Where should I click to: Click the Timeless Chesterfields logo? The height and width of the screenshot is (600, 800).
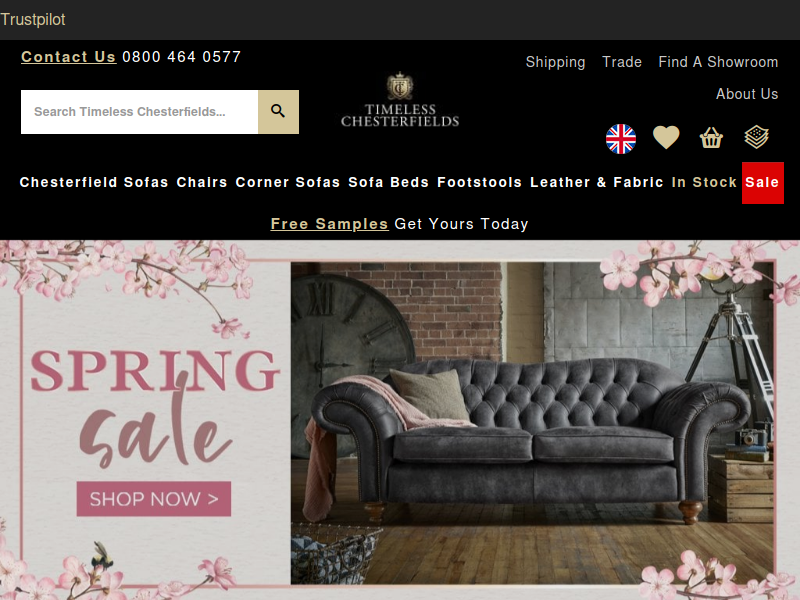(x=400, y=99)
